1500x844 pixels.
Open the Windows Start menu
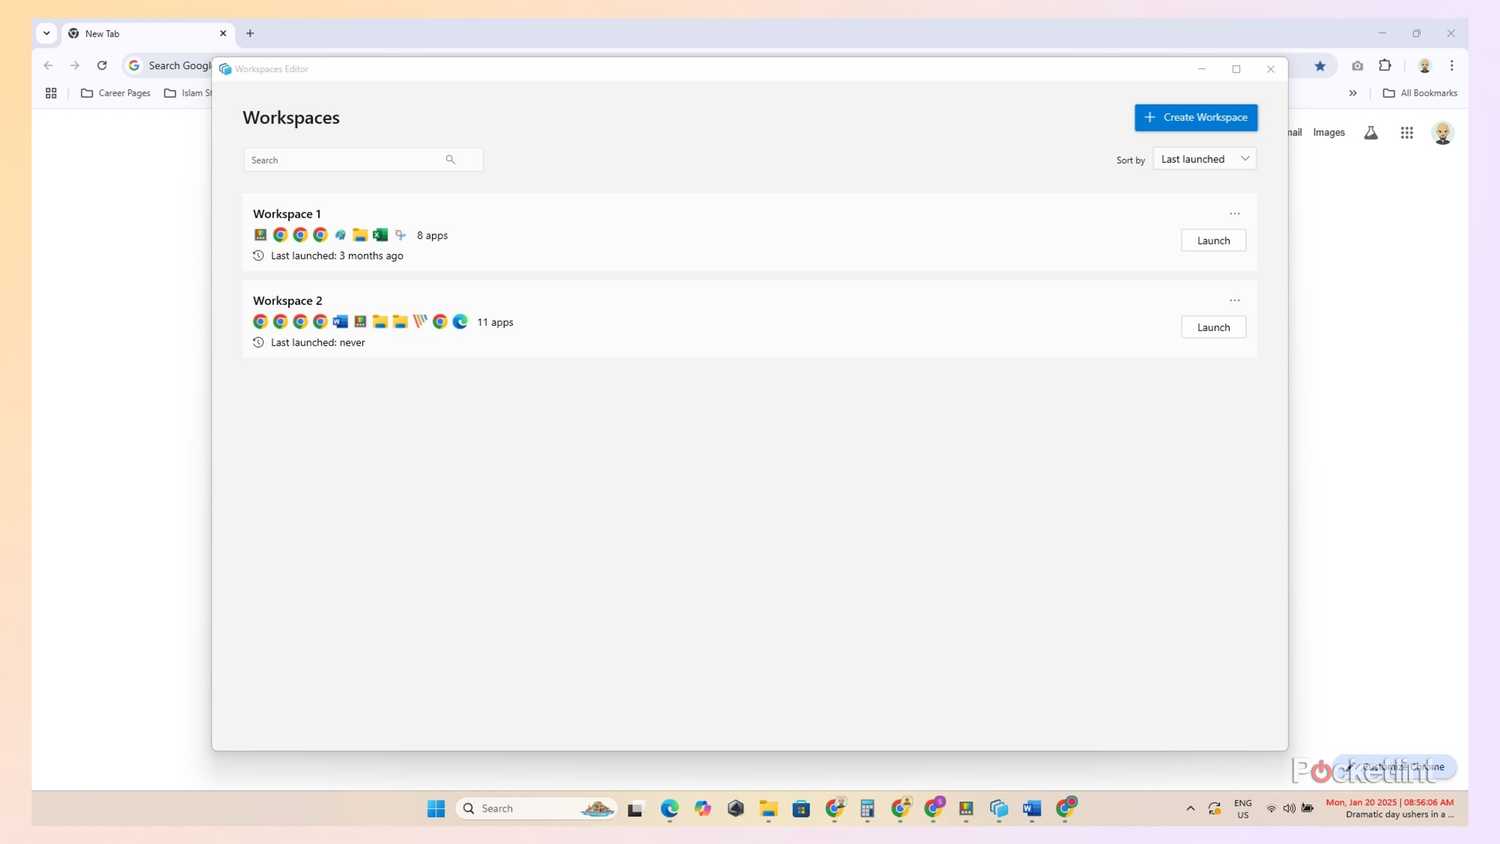click(x=436, y=809)
